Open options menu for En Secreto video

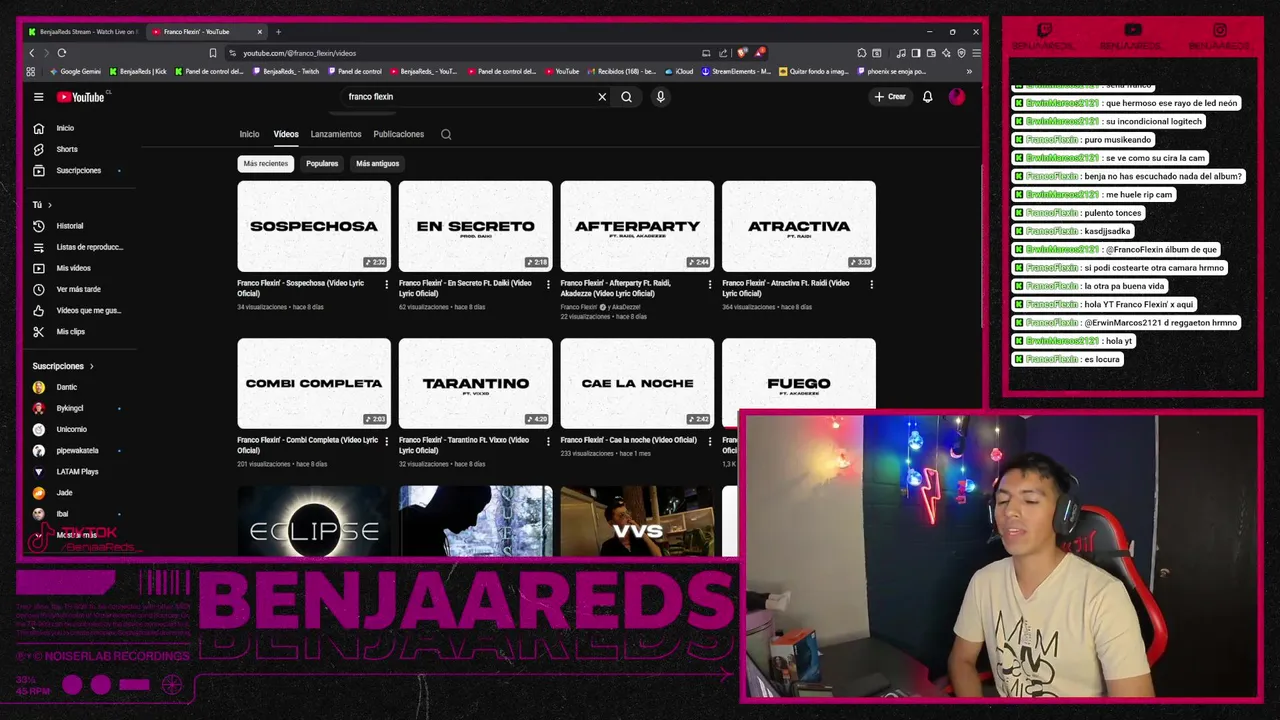click(x=548, y=284)
